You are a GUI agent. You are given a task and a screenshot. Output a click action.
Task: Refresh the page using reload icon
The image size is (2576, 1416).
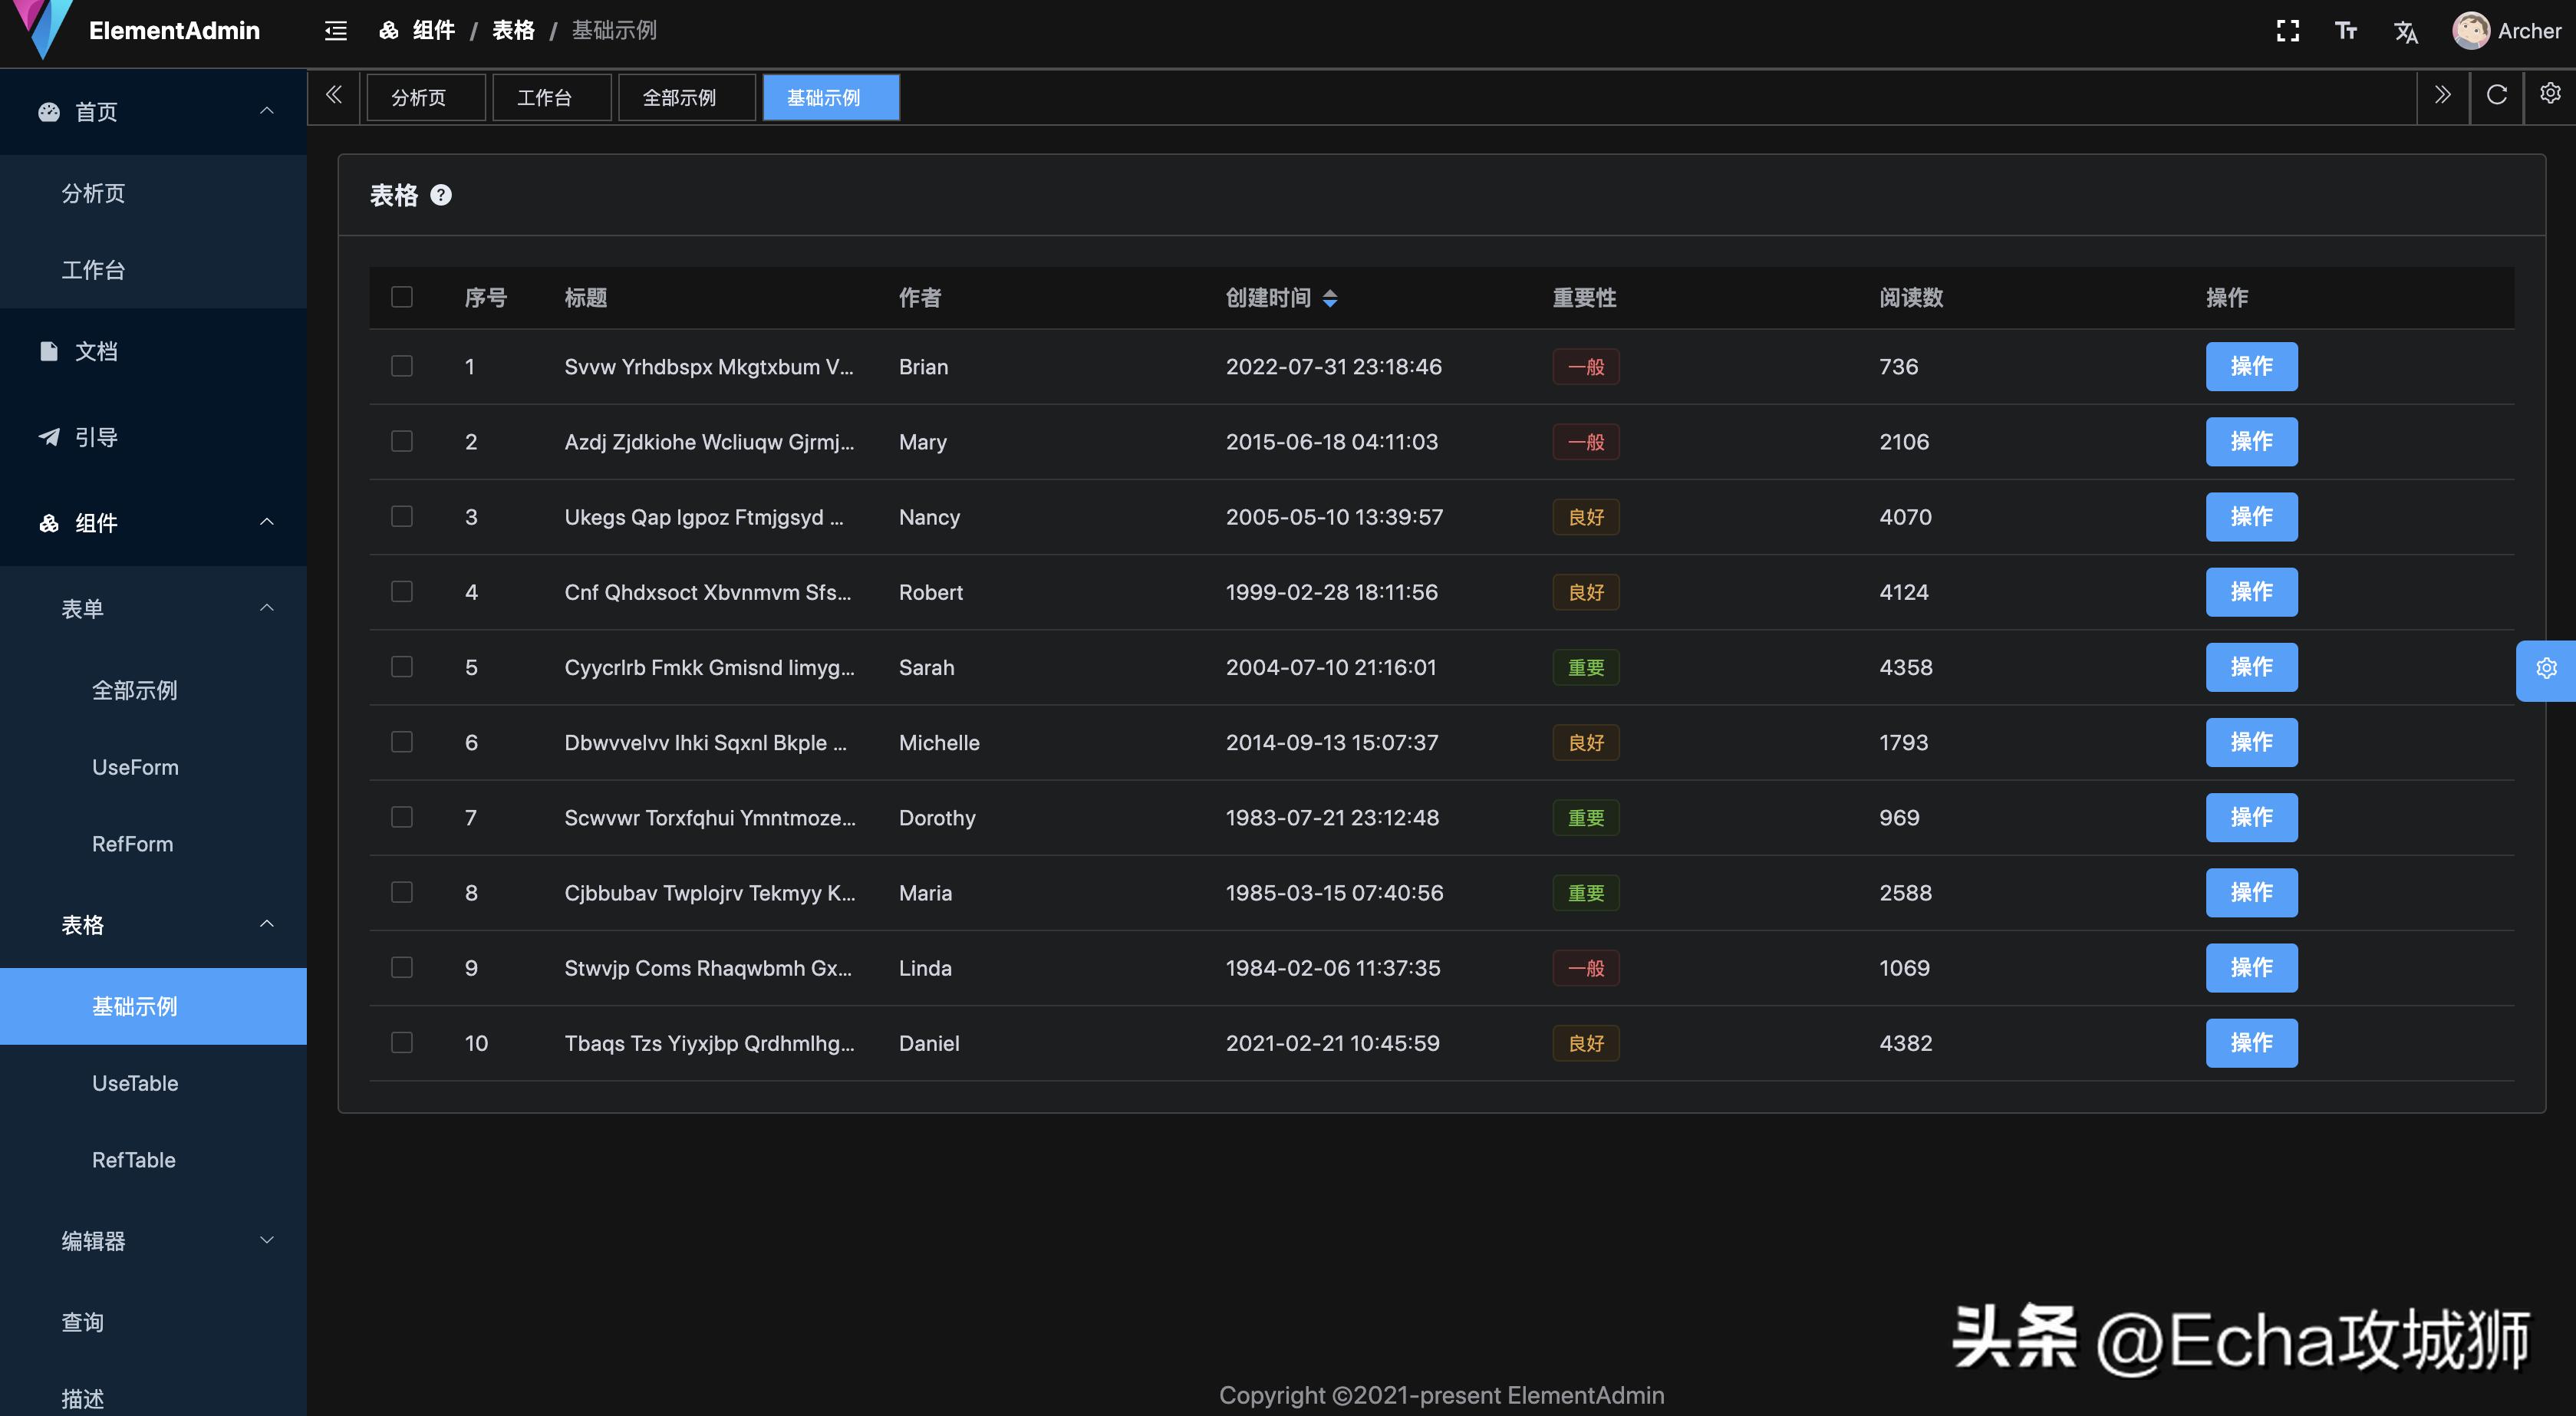[2497, 95]
